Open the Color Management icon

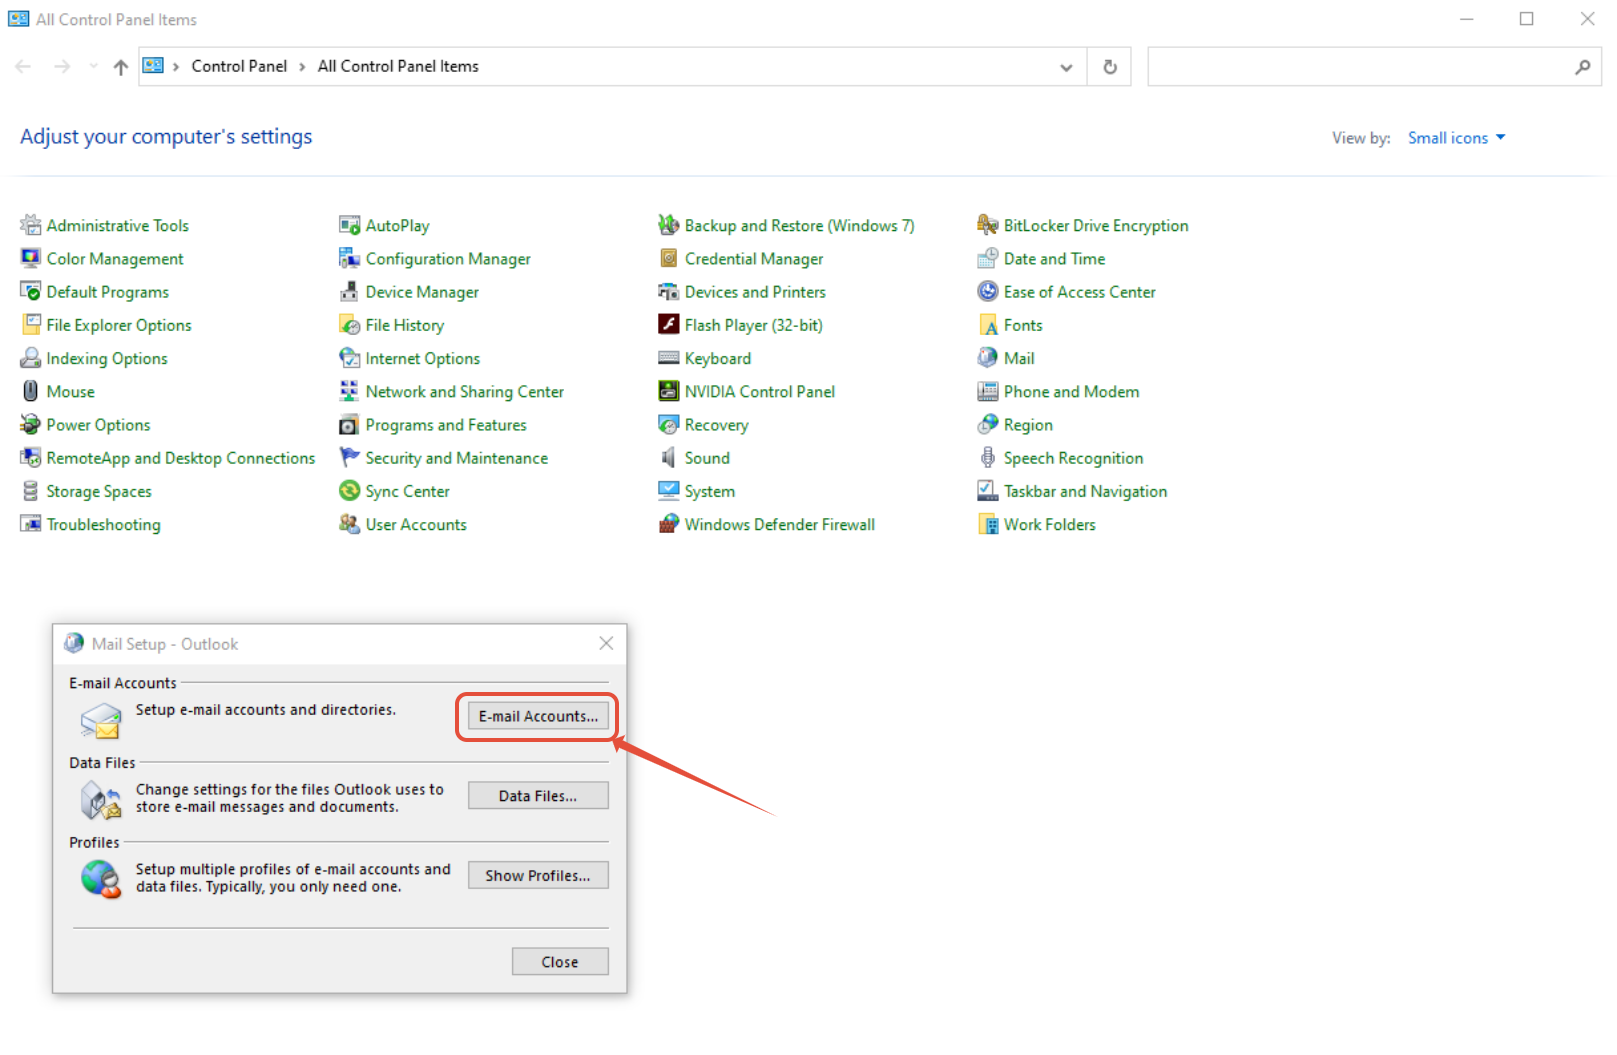point(31,258)
